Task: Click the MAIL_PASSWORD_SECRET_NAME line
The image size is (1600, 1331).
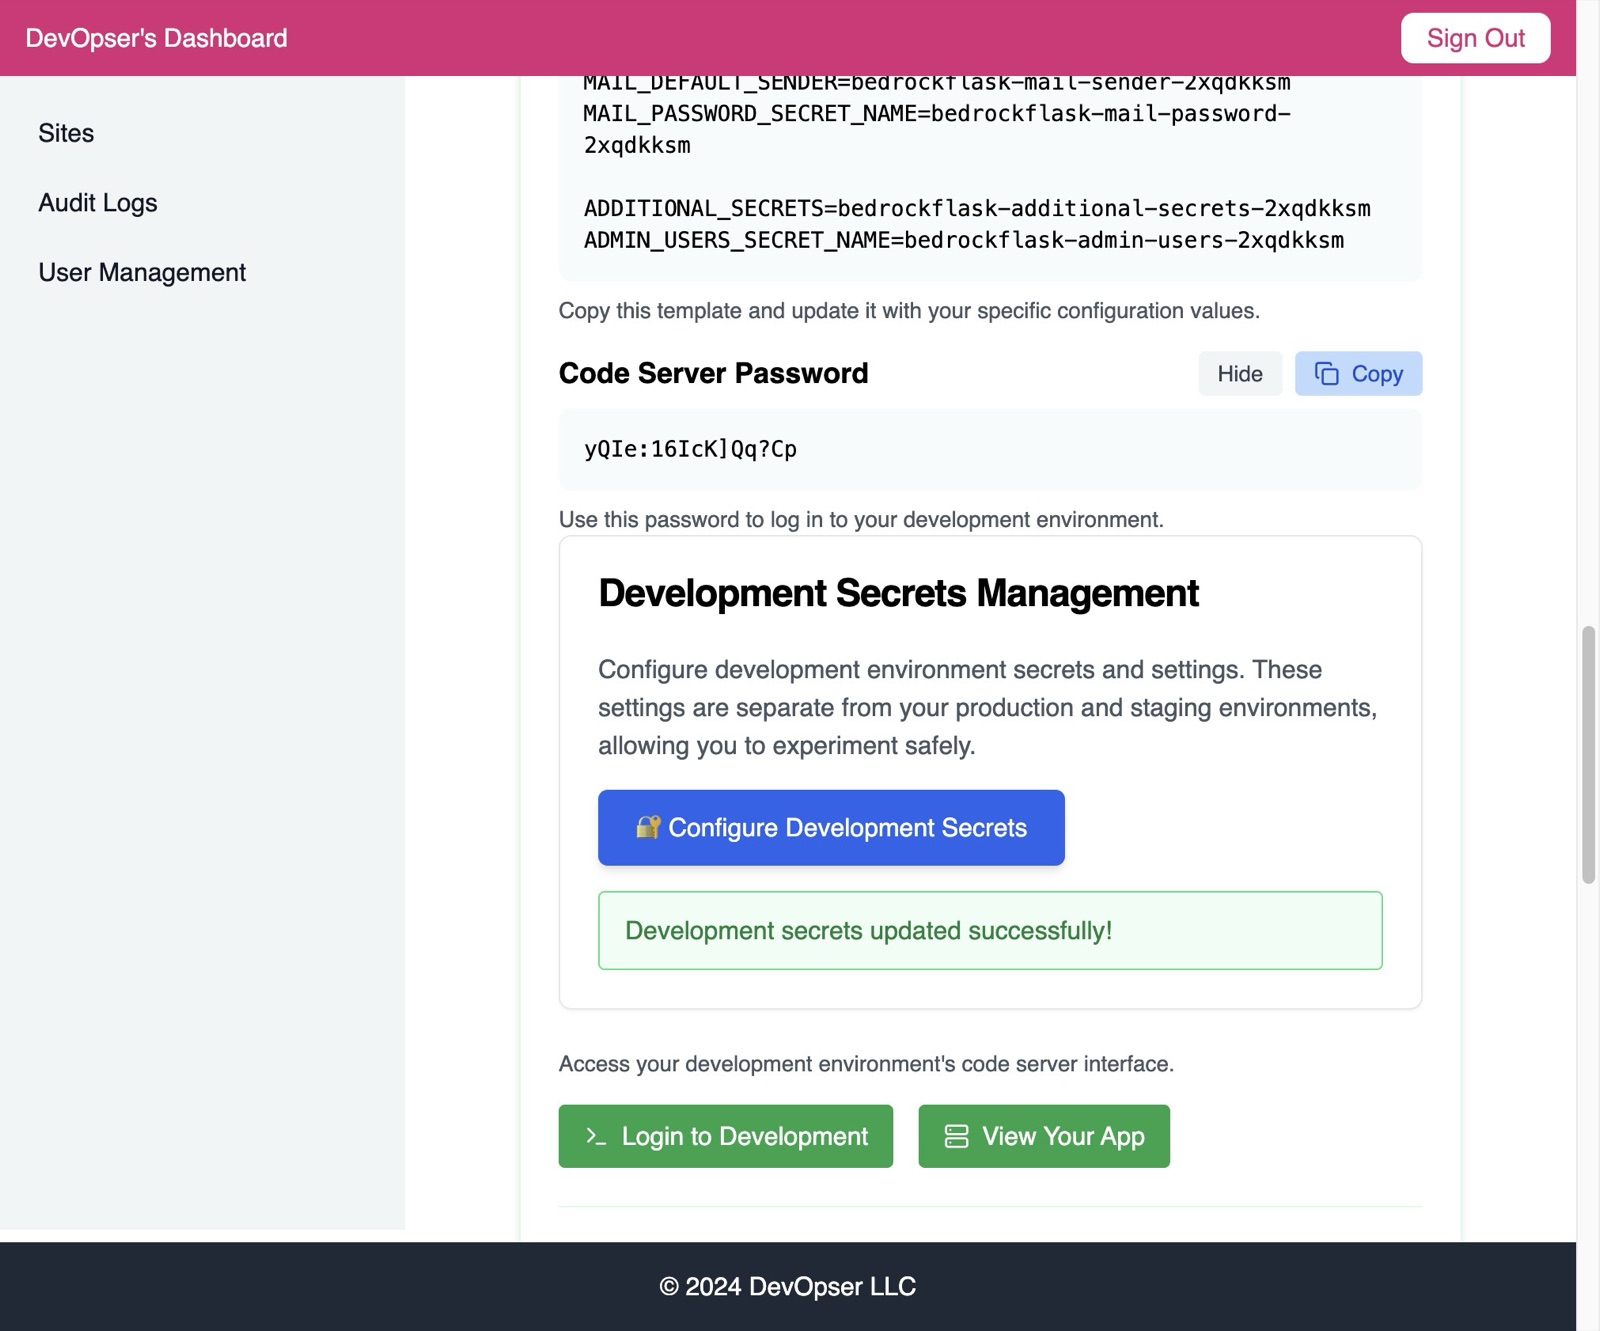Action: (937, 129)
